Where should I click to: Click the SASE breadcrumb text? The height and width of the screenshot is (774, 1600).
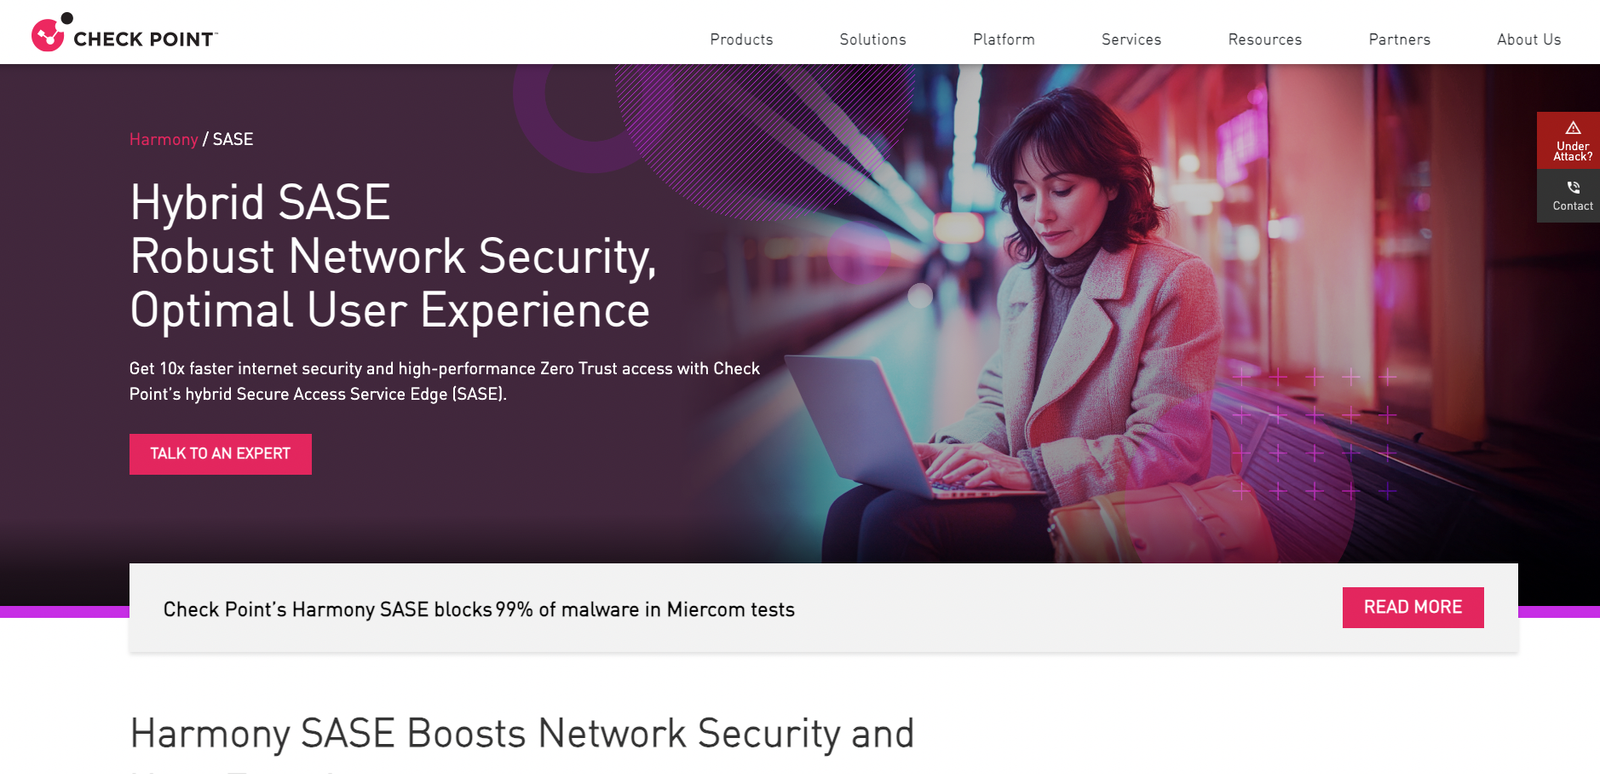pos(233,140)
